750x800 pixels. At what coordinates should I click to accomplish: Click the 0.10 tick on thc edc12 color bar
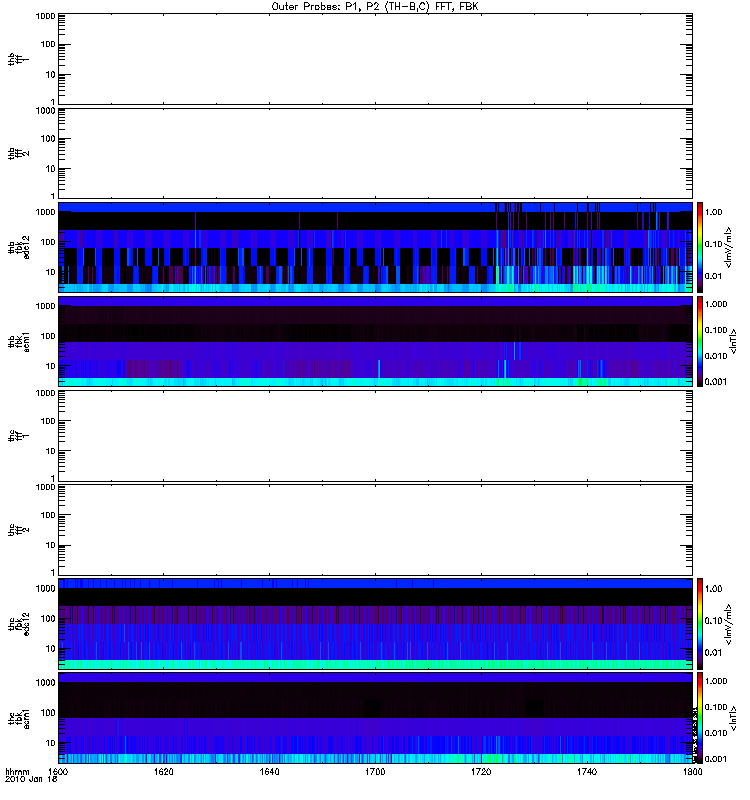714,621
